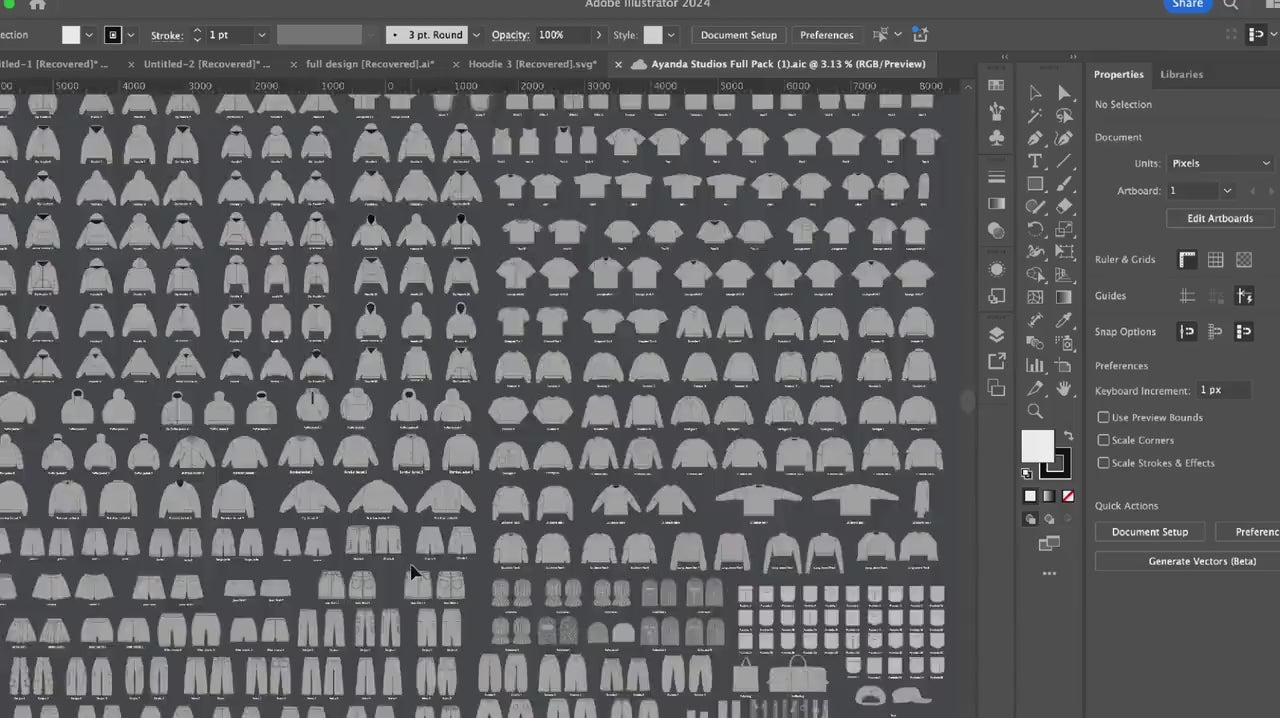Select the Pen tool
The image size is (1280, 718).
(x=1035, y=138)
